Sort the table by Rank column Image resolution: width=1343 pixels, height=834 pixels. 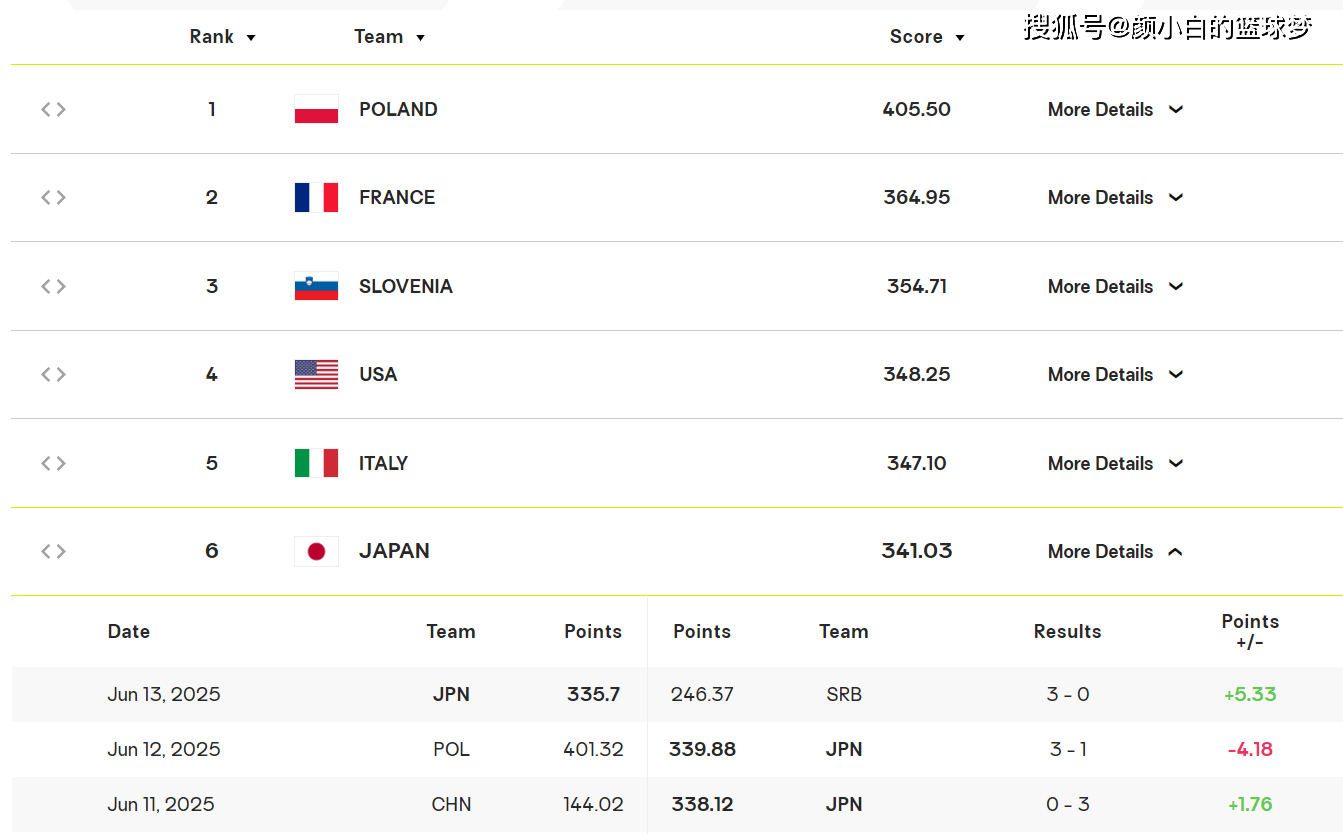223,37
